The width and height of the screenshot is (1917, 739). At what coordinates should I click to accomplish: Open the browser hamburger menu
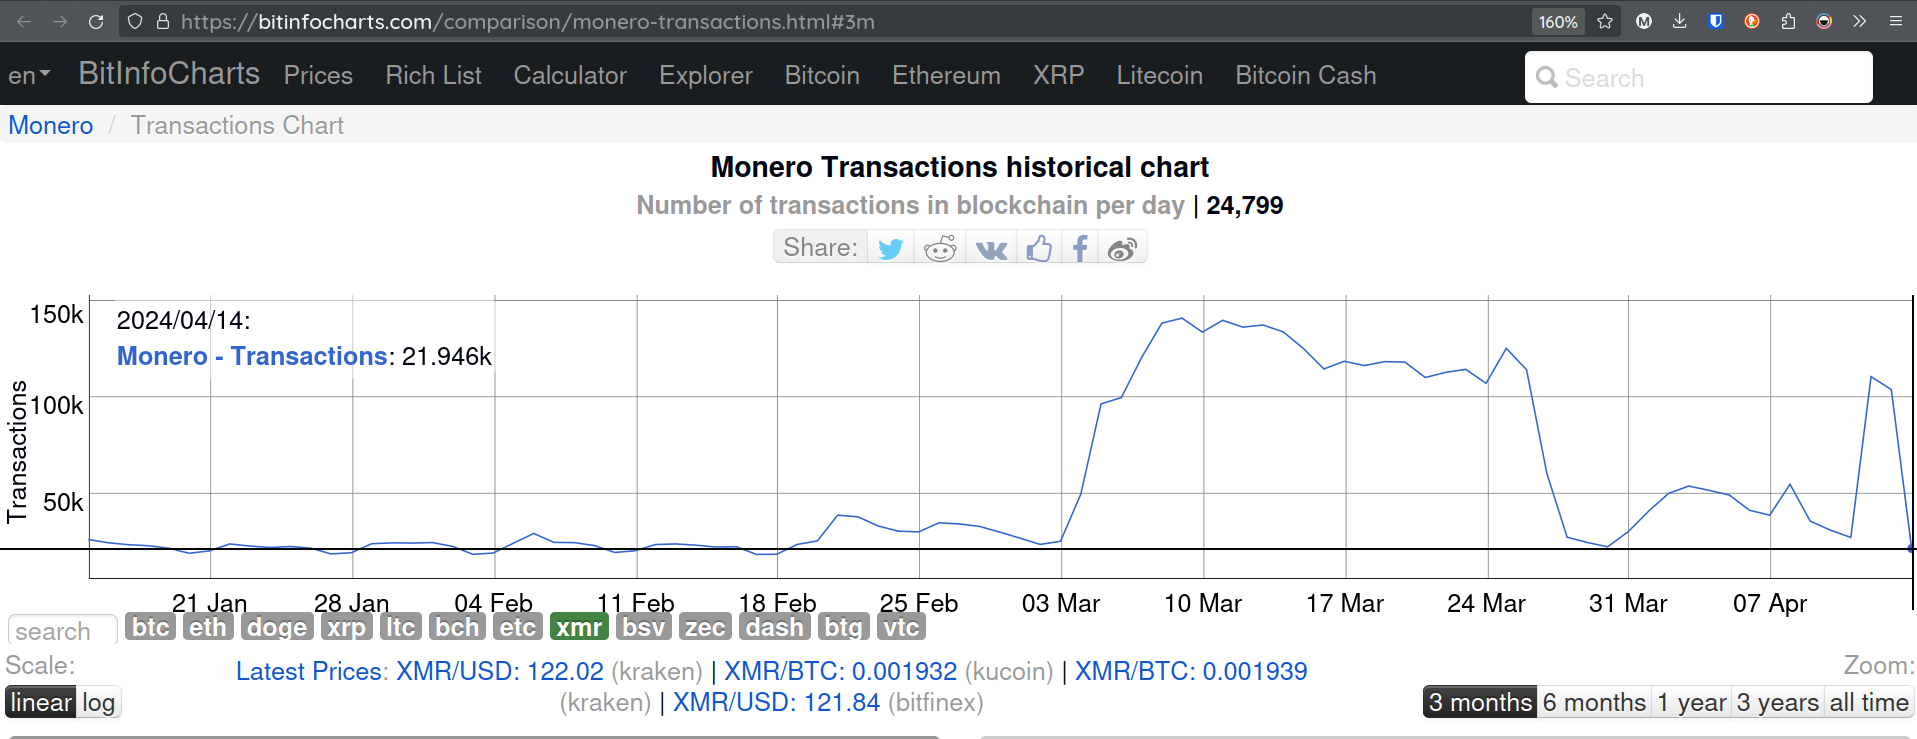[1895, 21]
